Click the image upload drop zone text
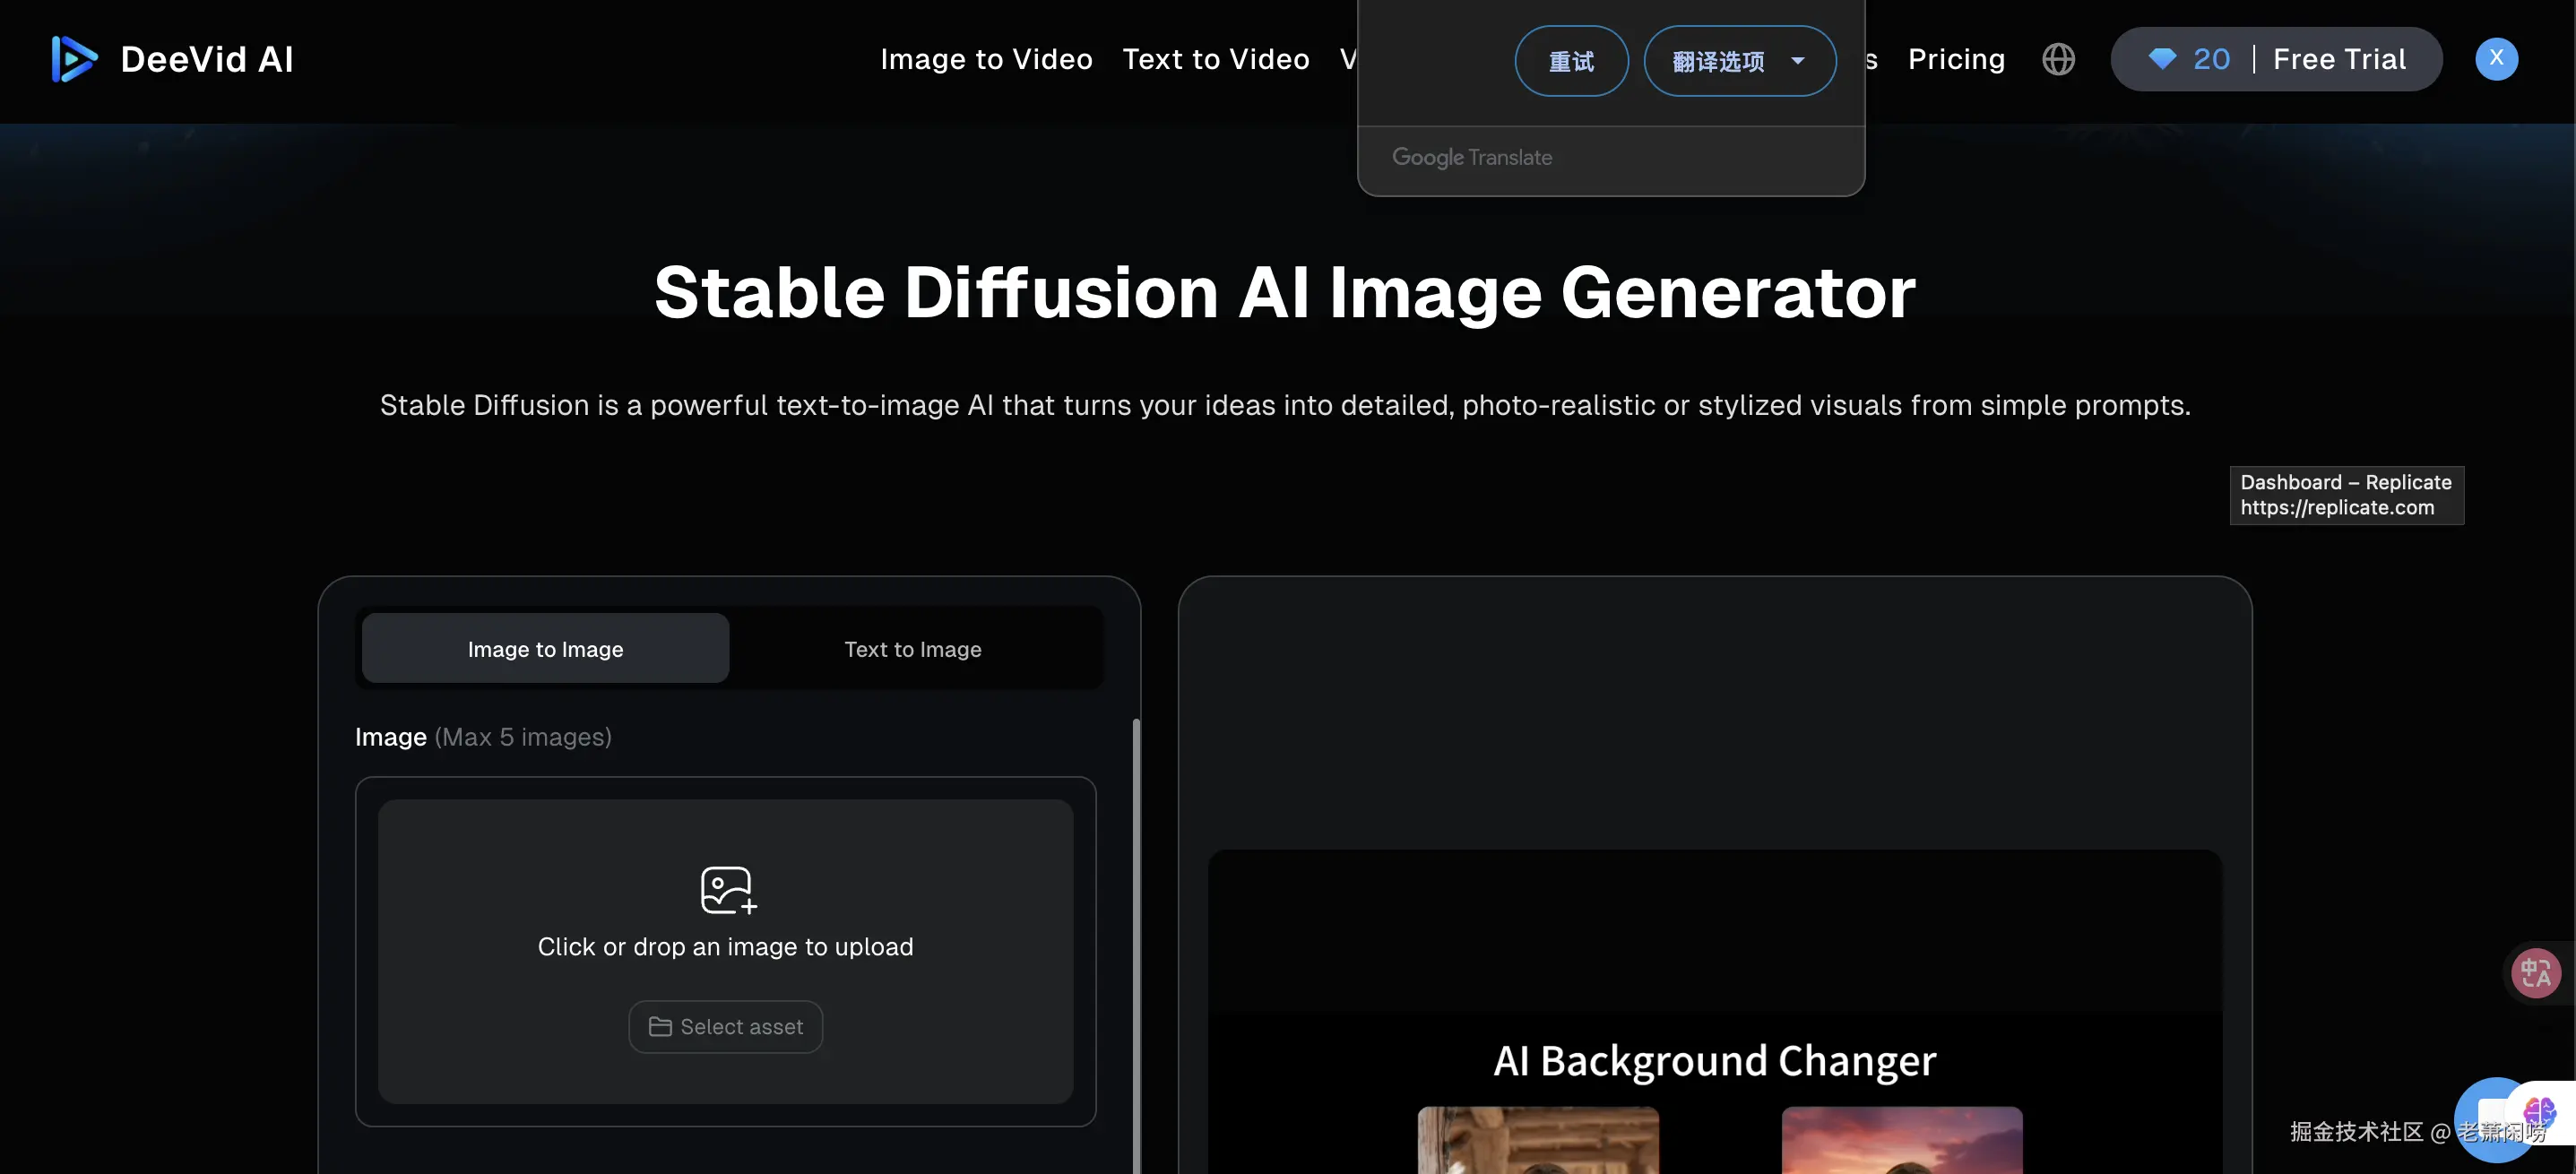The width and height of the screenshot is (2576, 1174). tap(725, 946)
